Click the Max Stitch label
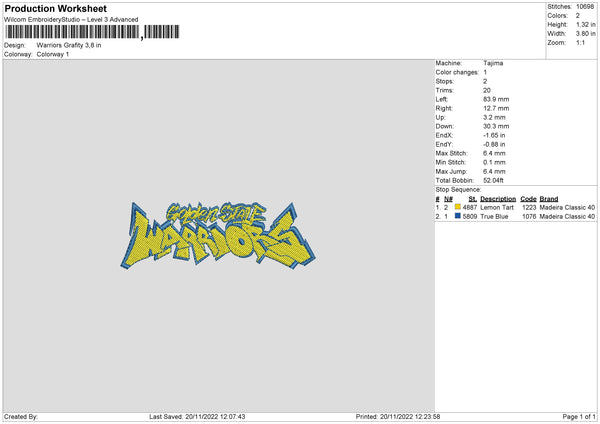The width and height of the screenshot is (600, 424). click(452, 153)
